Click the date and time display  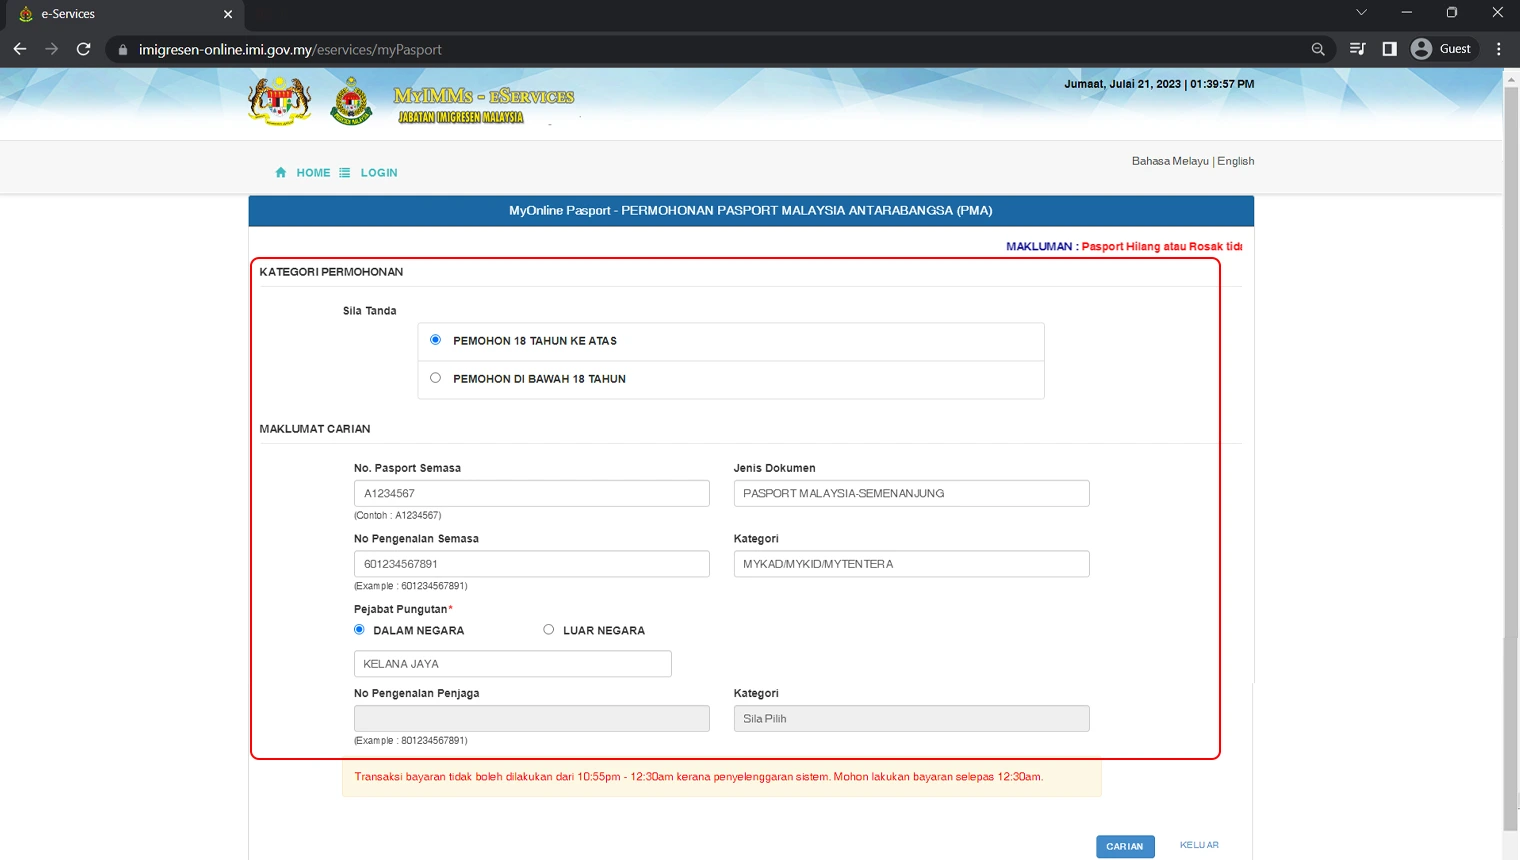click(x=1159, y=84)
